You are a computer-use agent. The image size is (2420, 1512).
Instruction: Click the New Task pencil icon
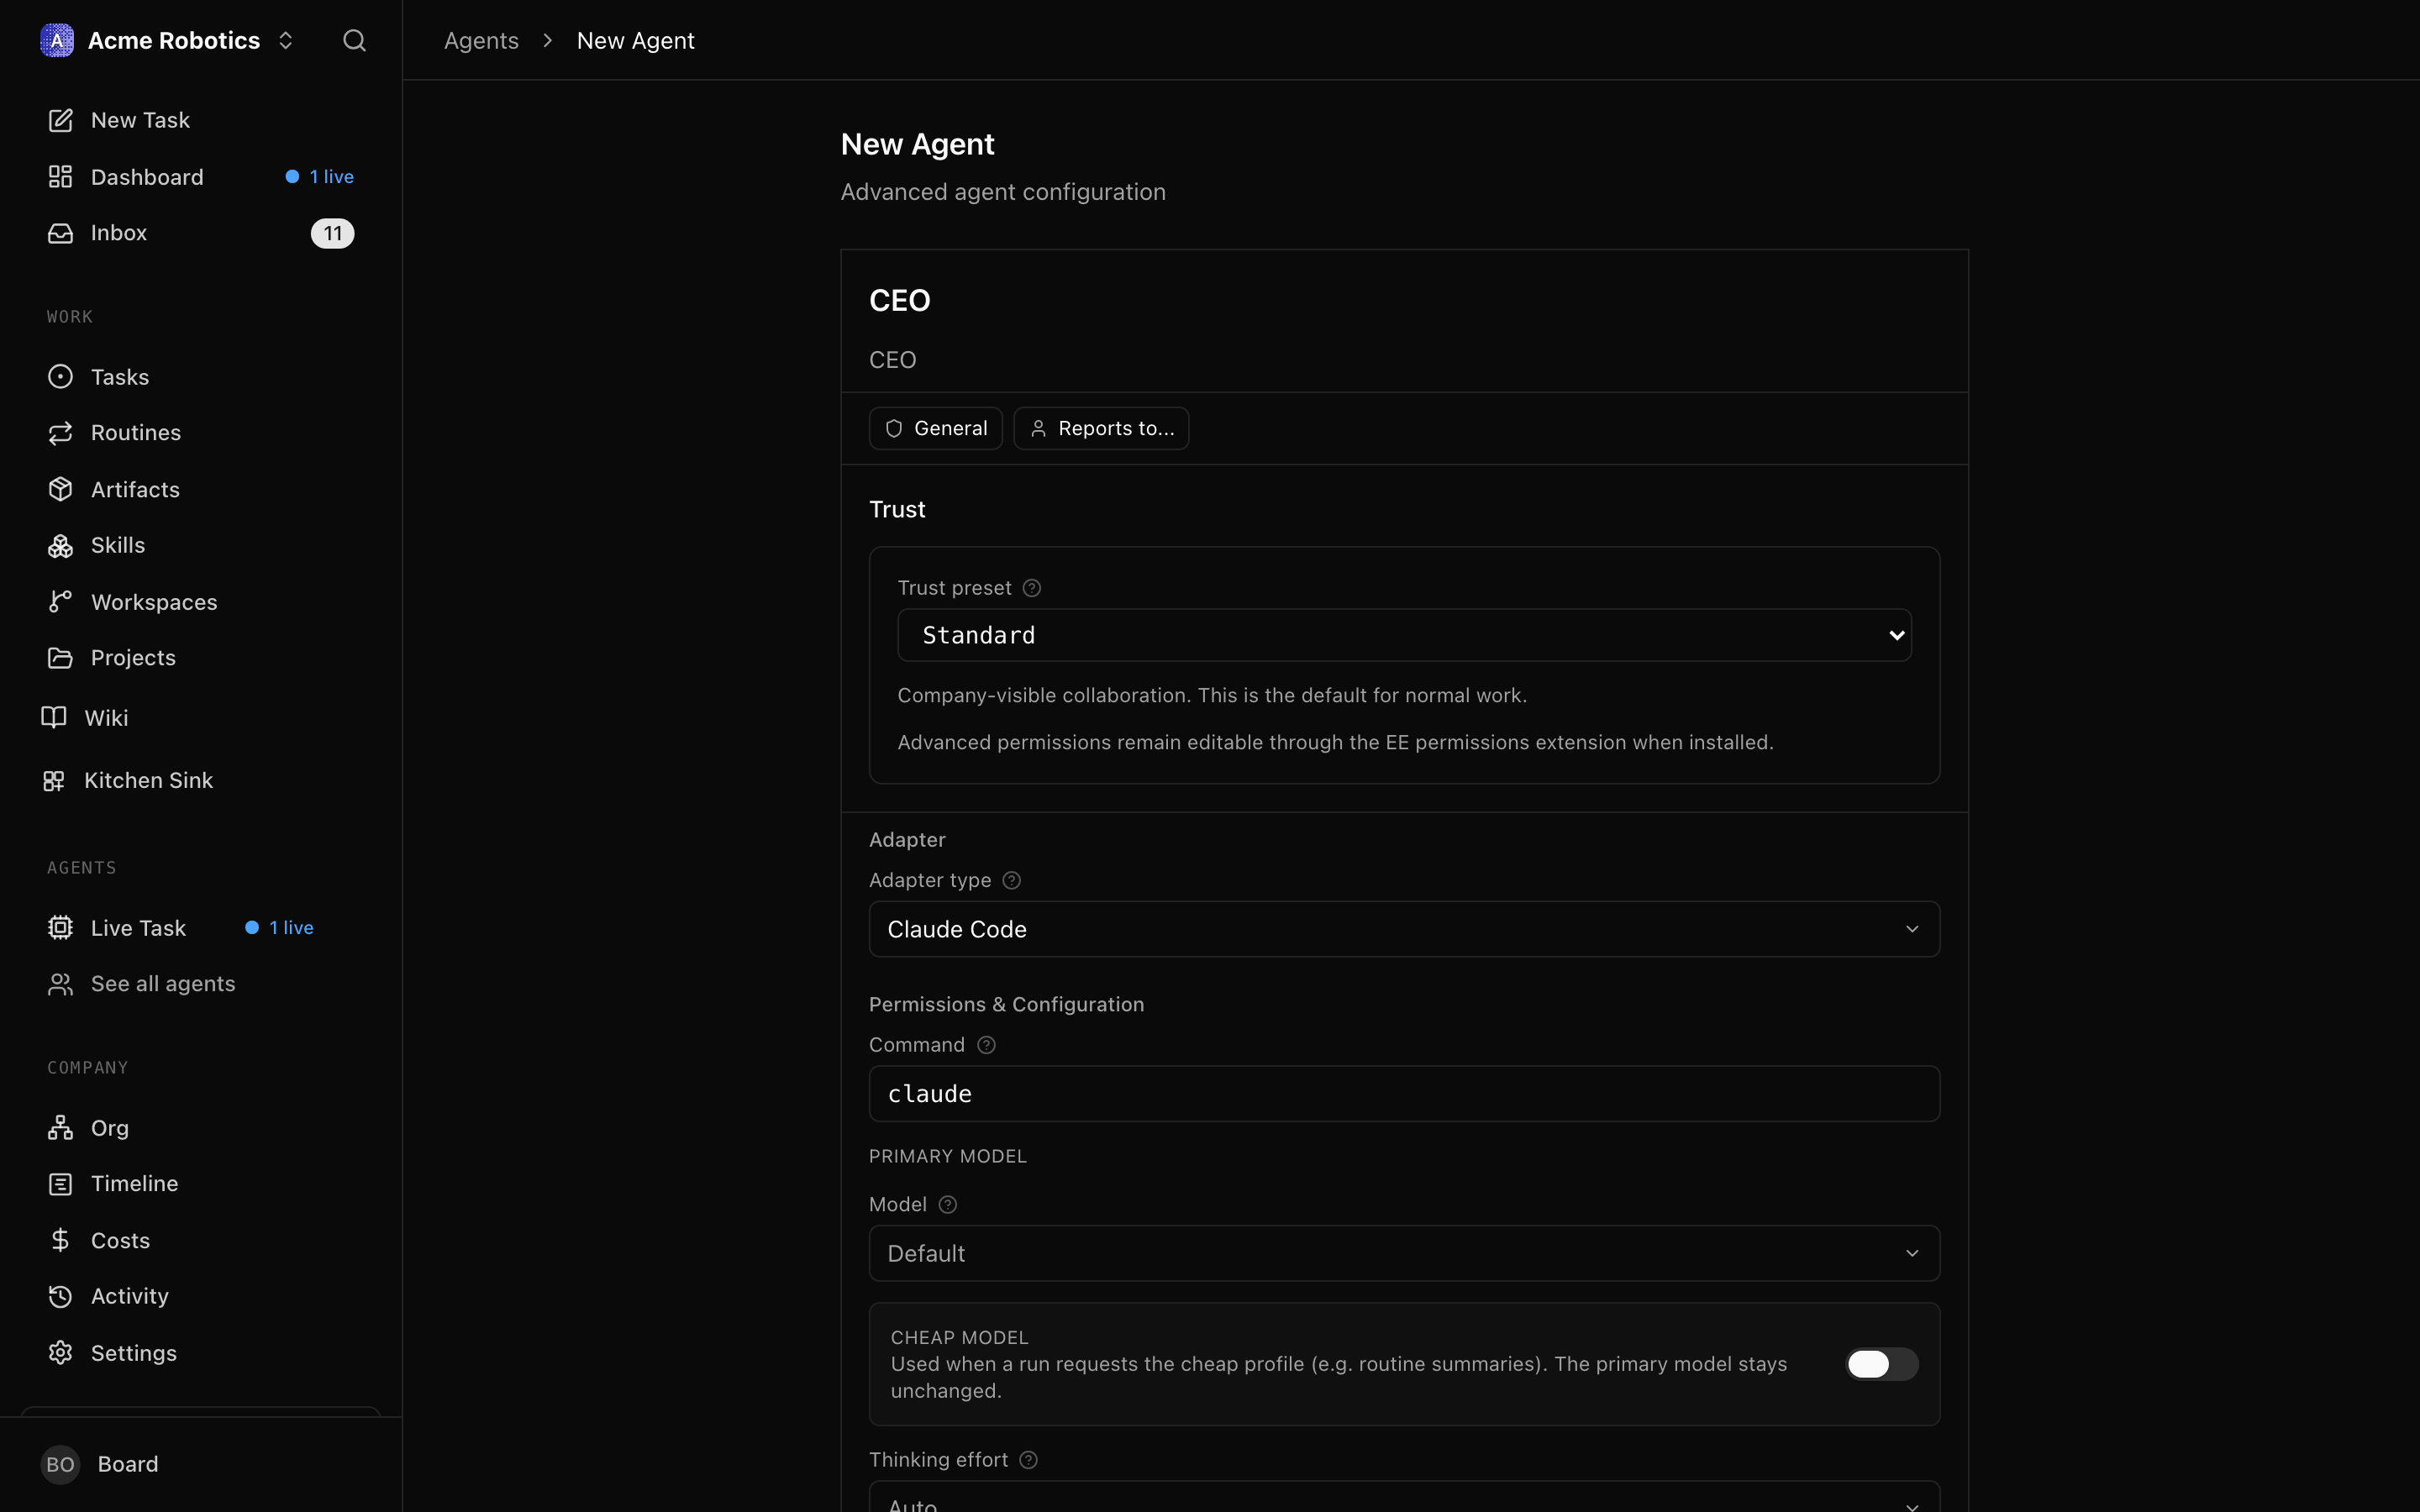click(x=60, y=120)
